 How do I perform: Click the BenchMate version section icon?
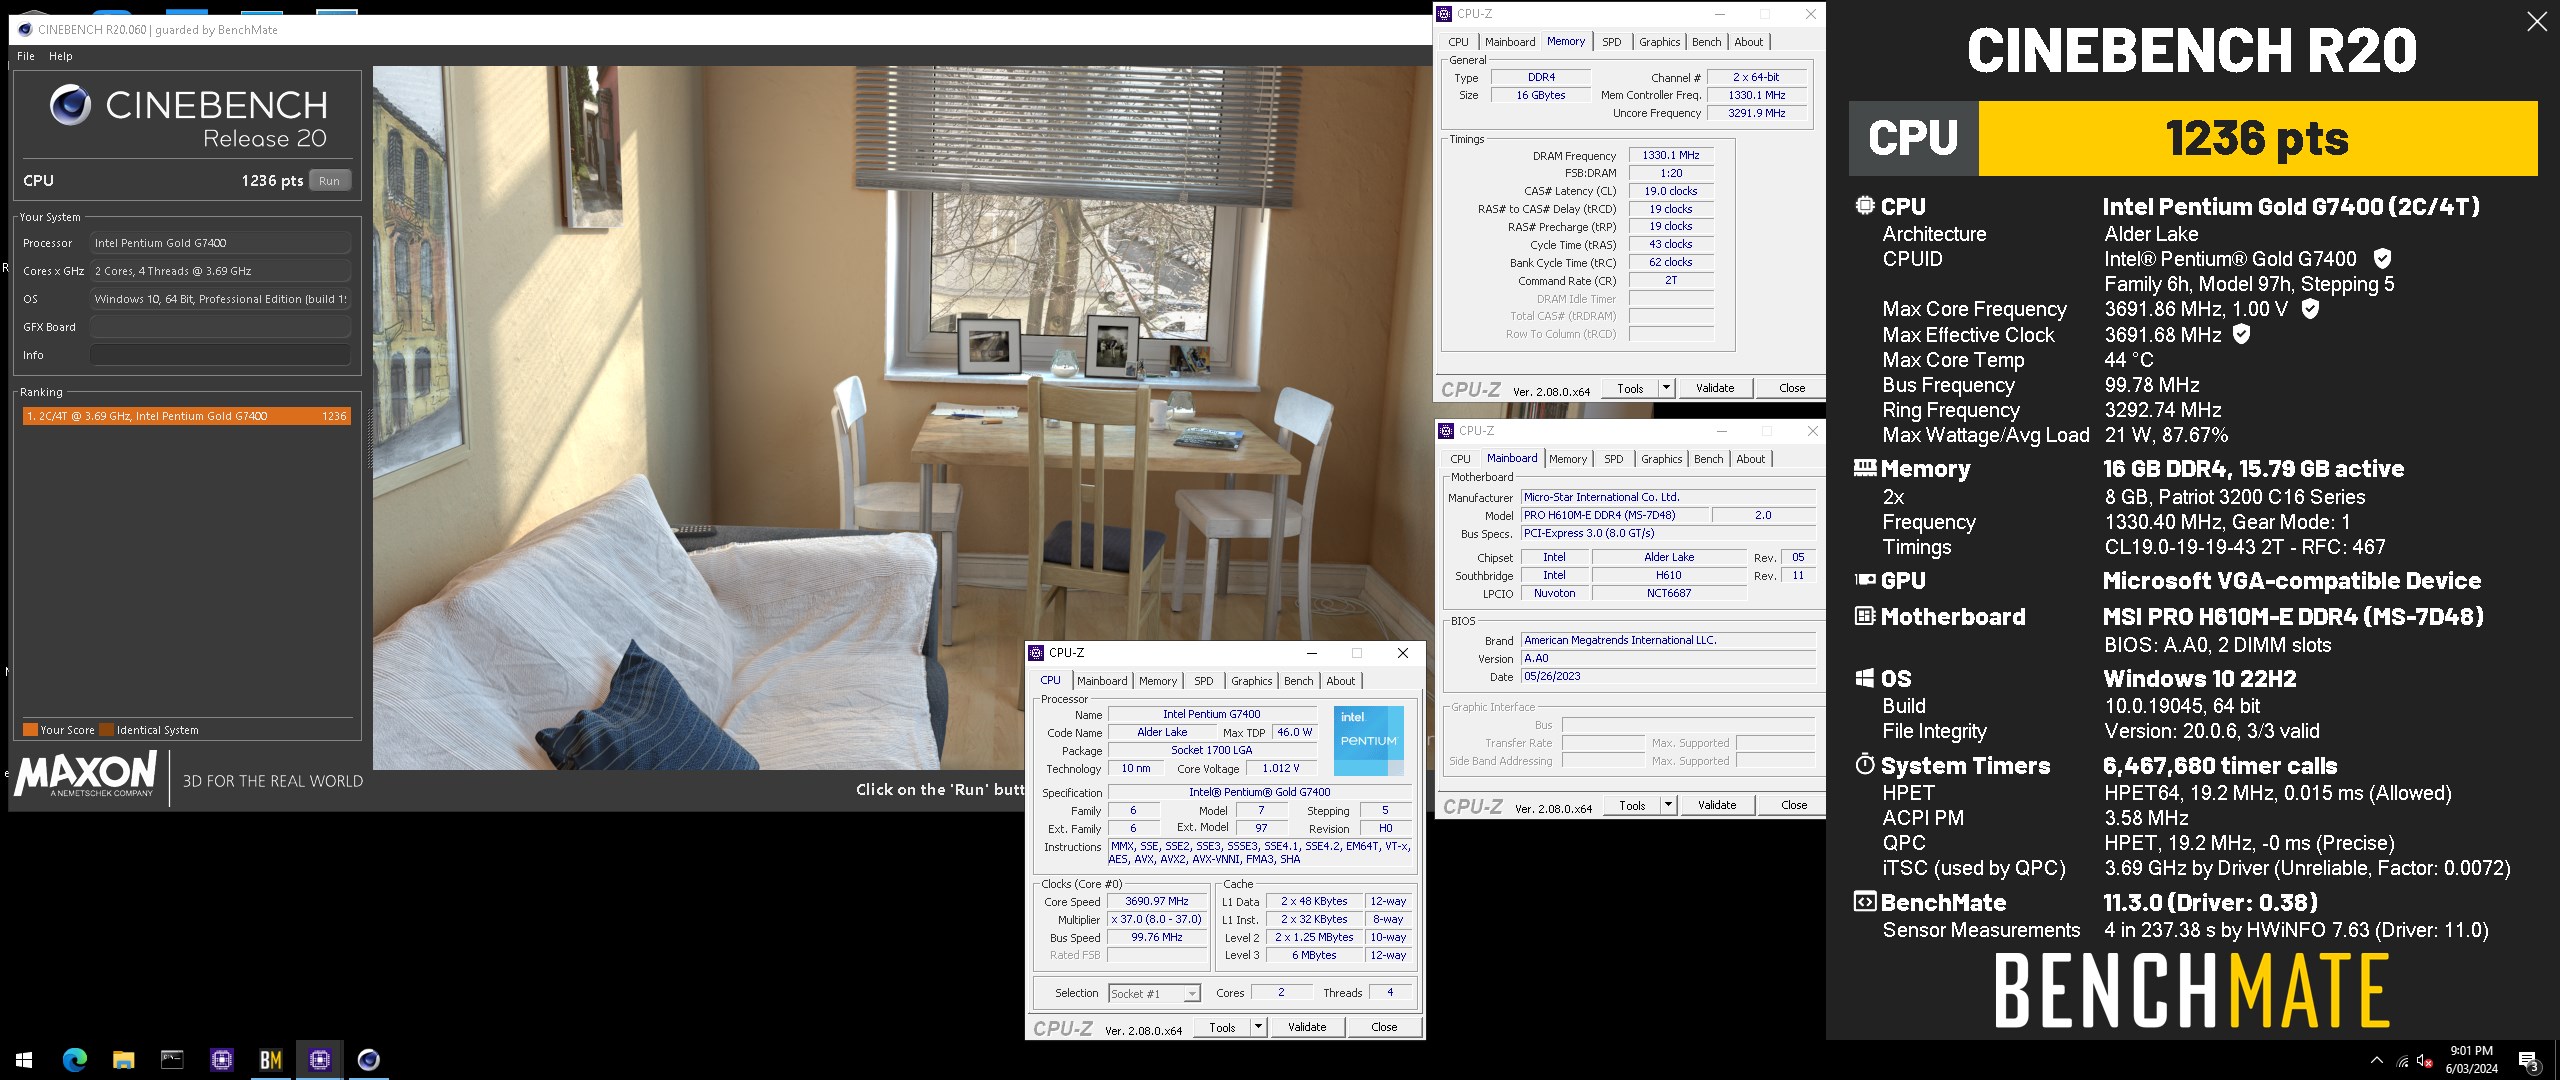click(1864, 902)
